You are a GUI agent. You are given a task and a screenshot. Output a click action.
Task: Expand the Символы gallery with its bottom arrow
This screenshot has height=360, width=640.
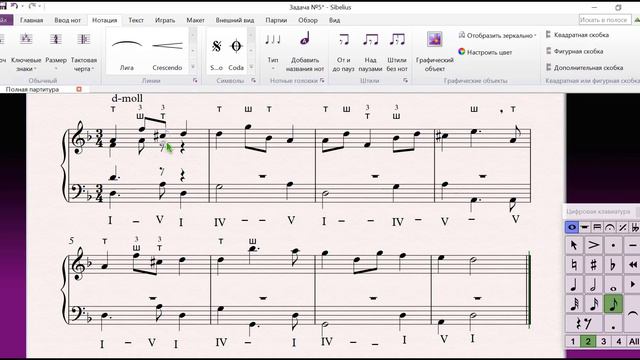(x=251, y=67)
